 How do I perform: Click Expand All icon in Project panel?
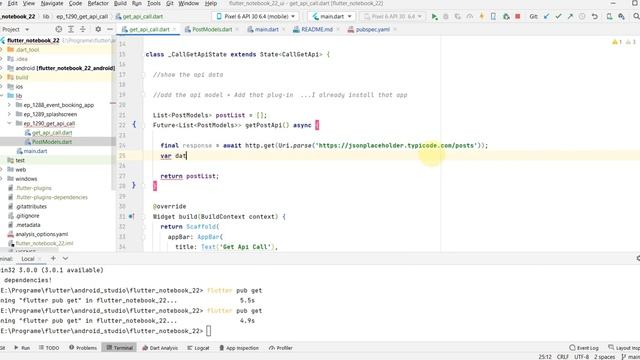pos(71,29)
